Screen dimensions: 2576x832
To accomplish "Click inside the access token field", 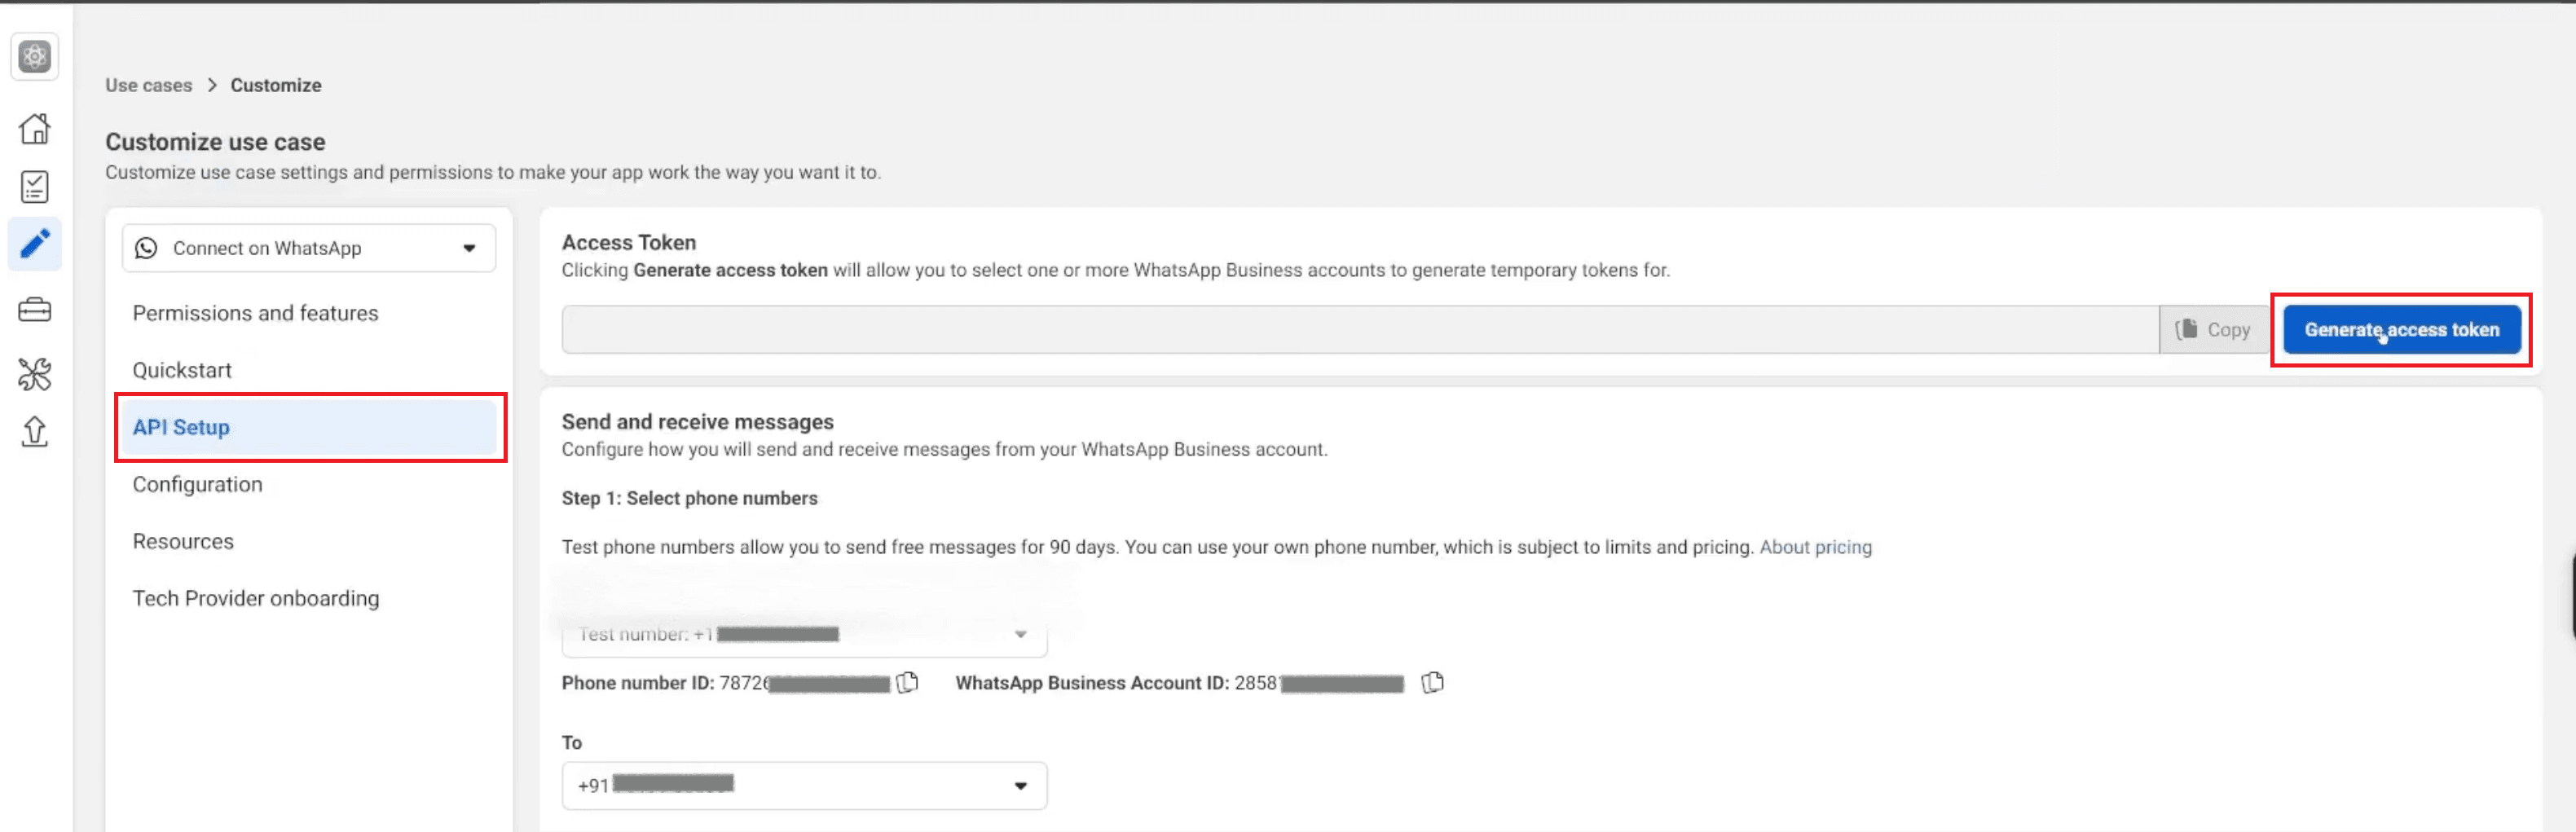I will click(1360, 330).
